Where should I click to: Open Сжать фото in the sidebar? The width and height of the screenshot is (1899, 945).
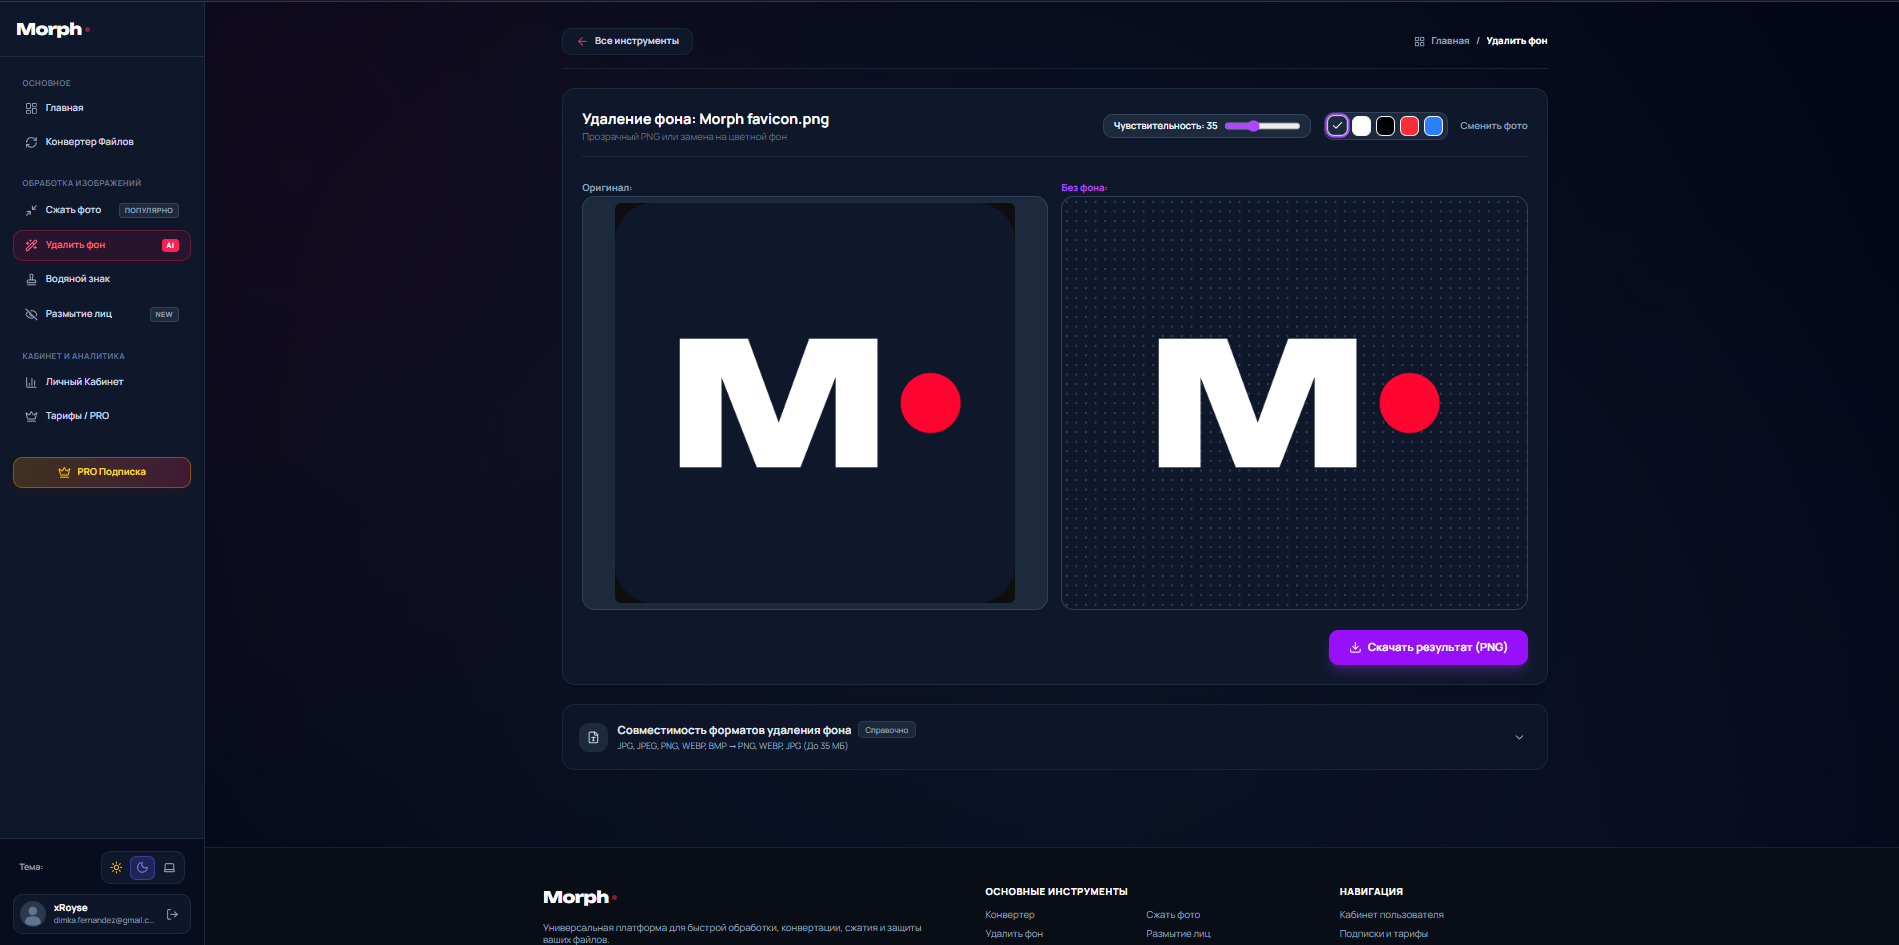point(102,210)
